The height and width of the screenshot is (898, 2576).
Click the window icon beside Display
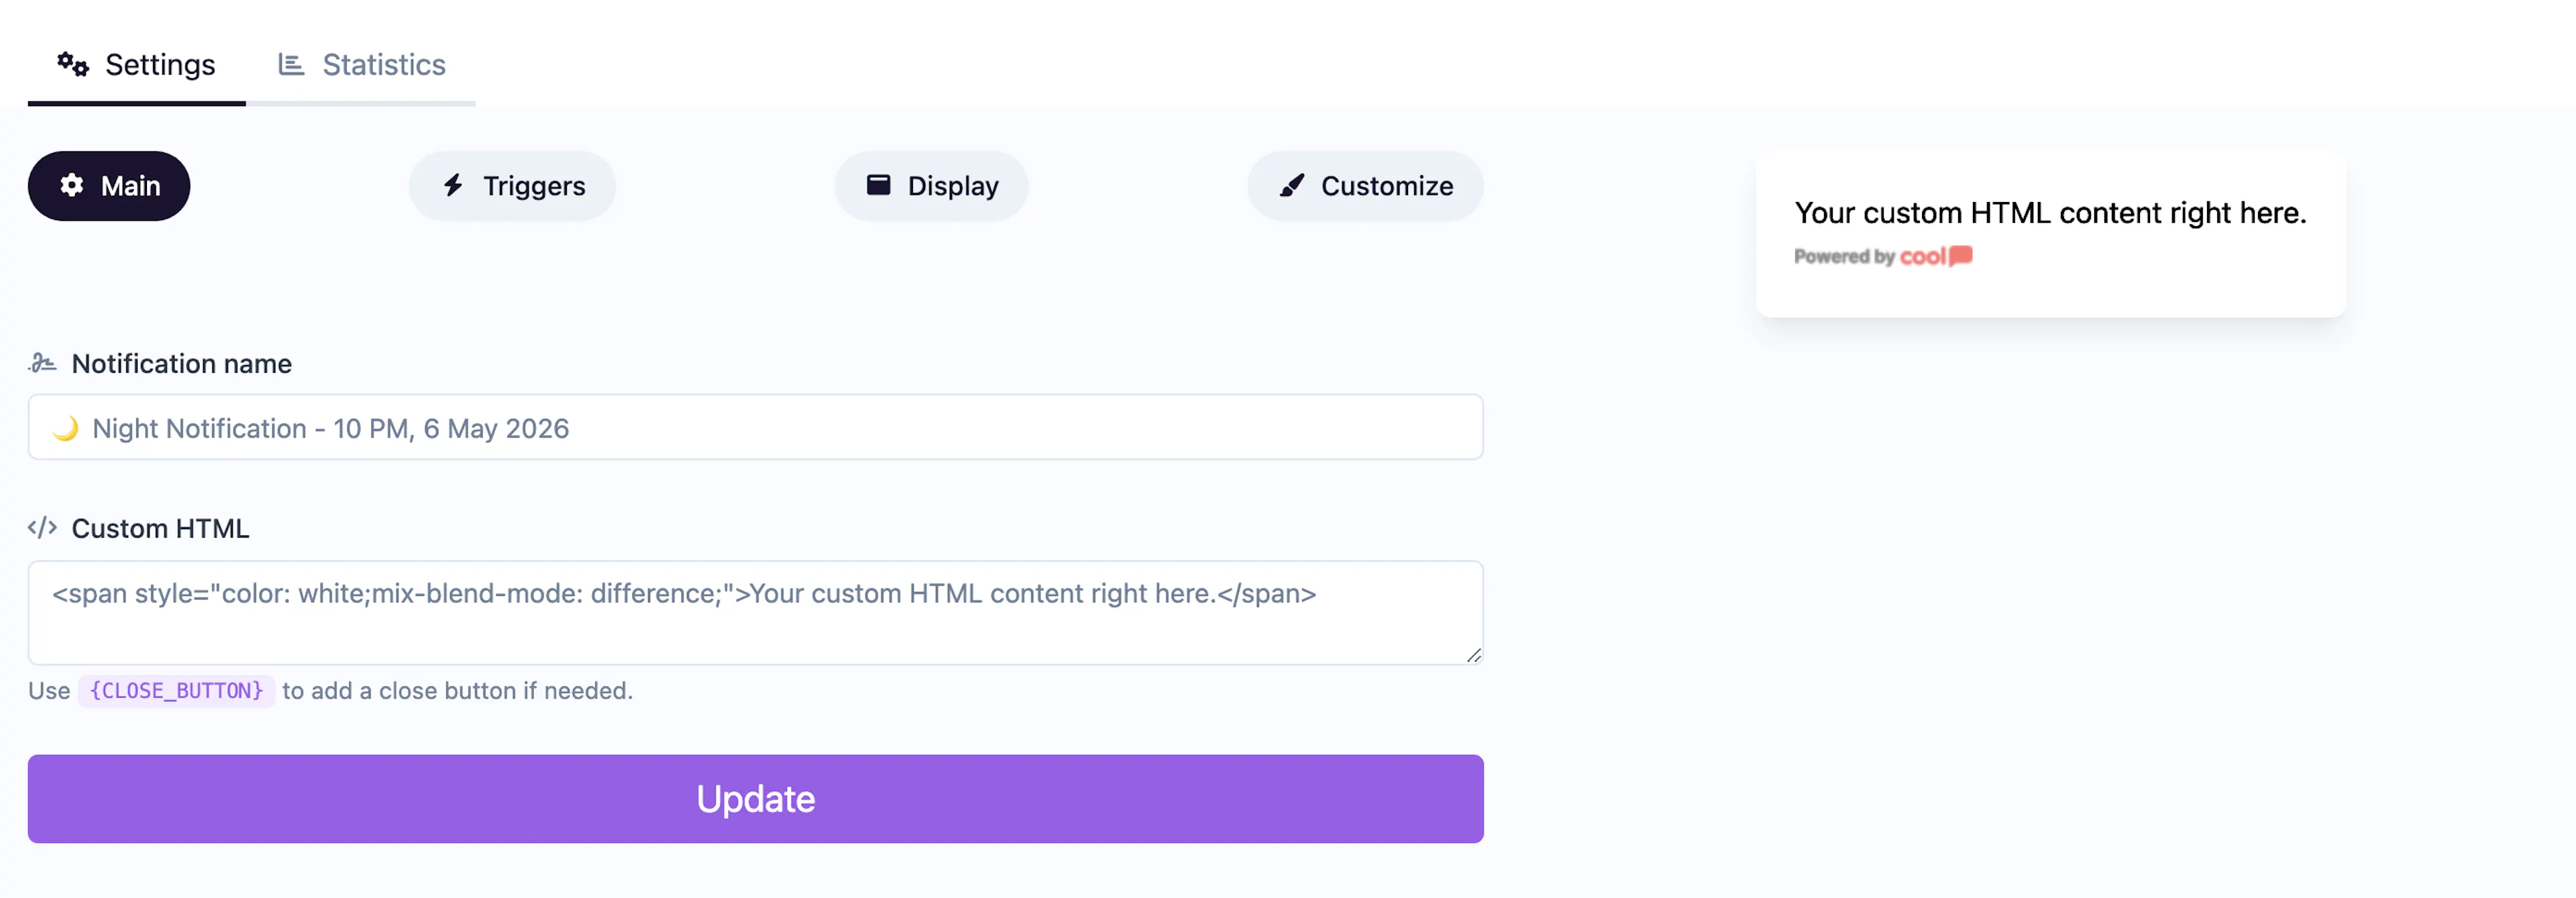[878, 184]
